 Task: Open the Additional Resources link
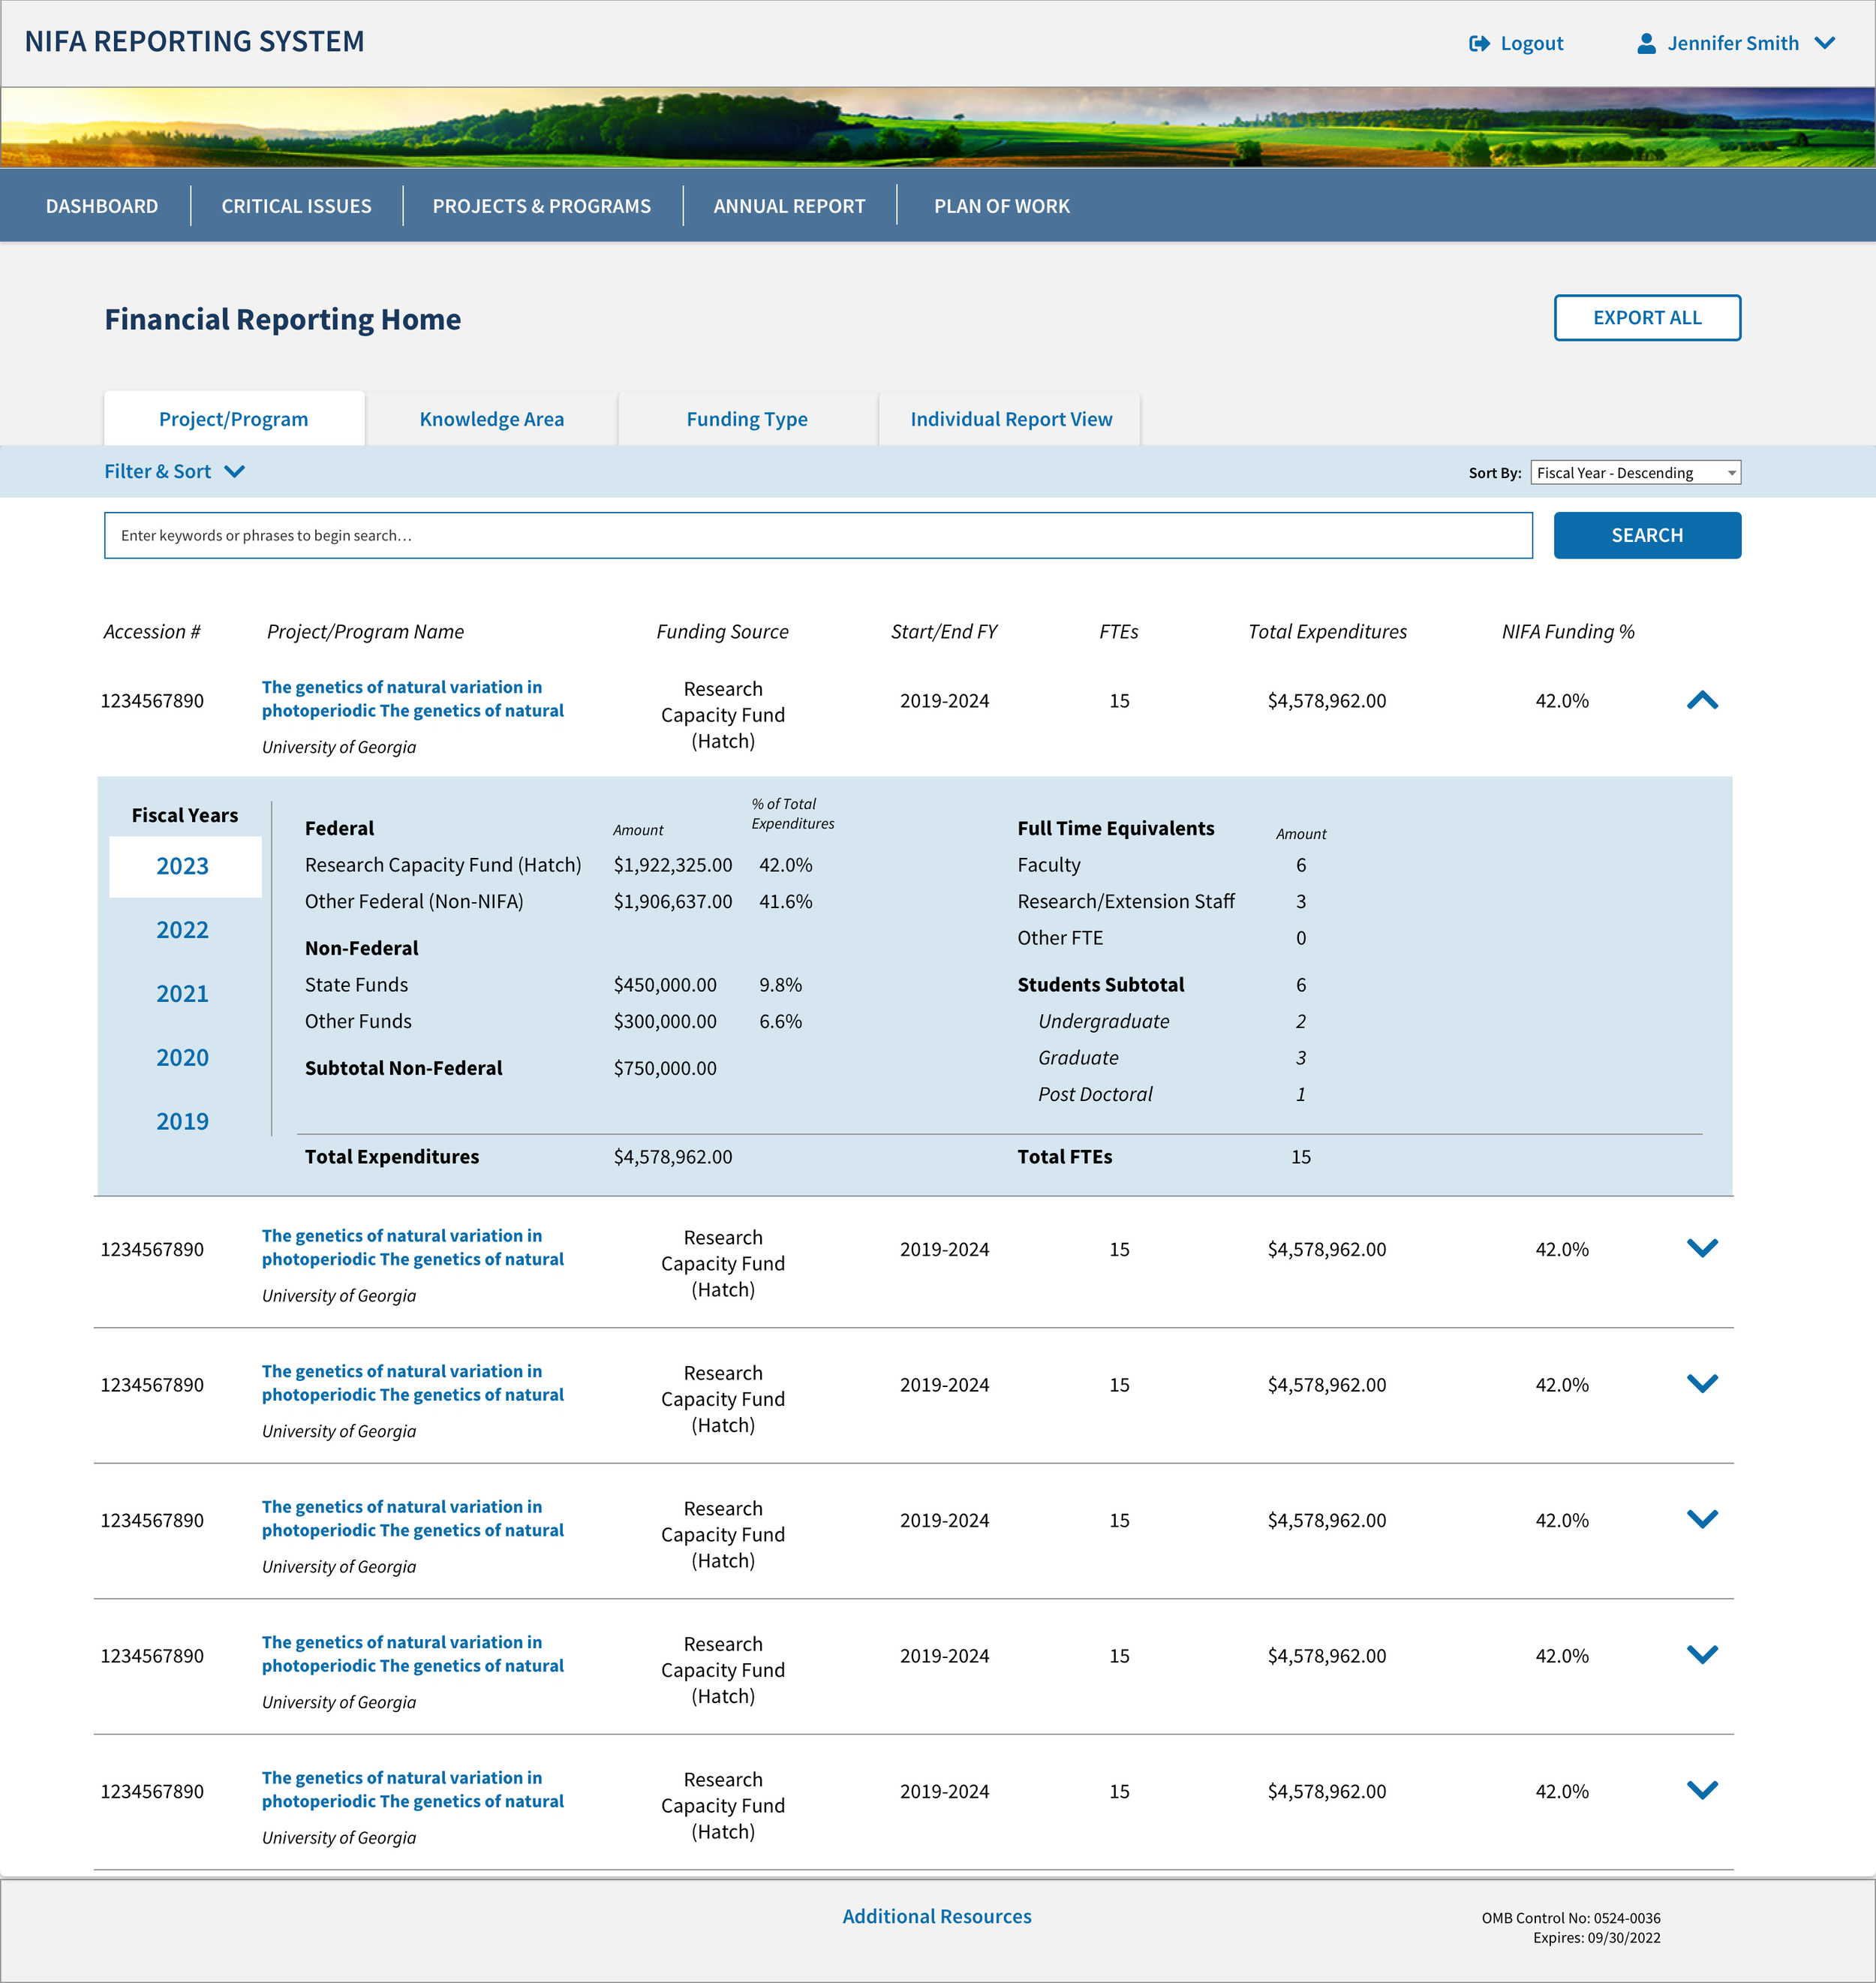coord(936,1916)
